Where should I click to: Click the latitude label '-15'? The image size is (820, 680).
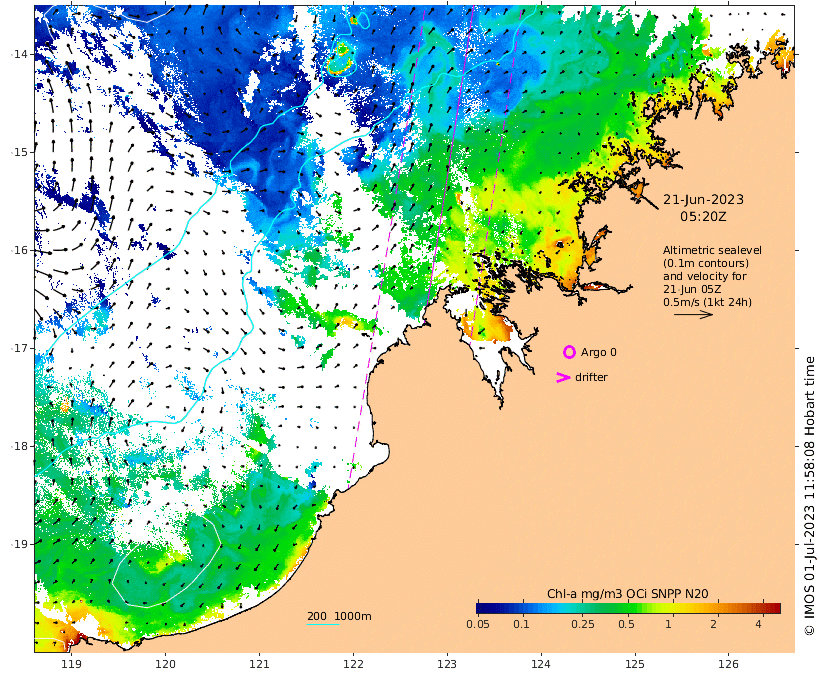pos(21,152)
